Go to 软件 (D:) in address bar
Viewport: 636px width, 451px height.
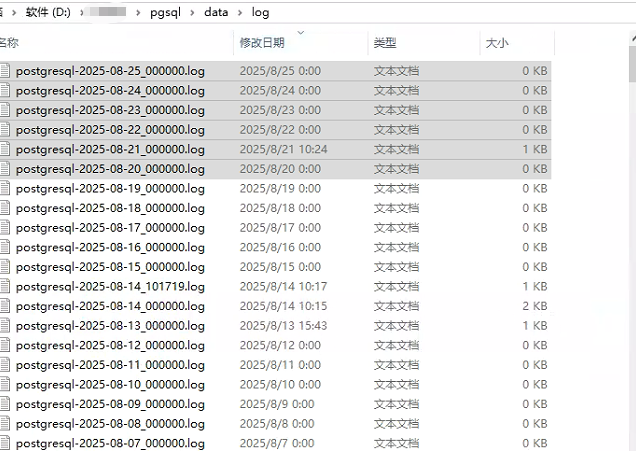pyautogui.click(x=48, y=13)
